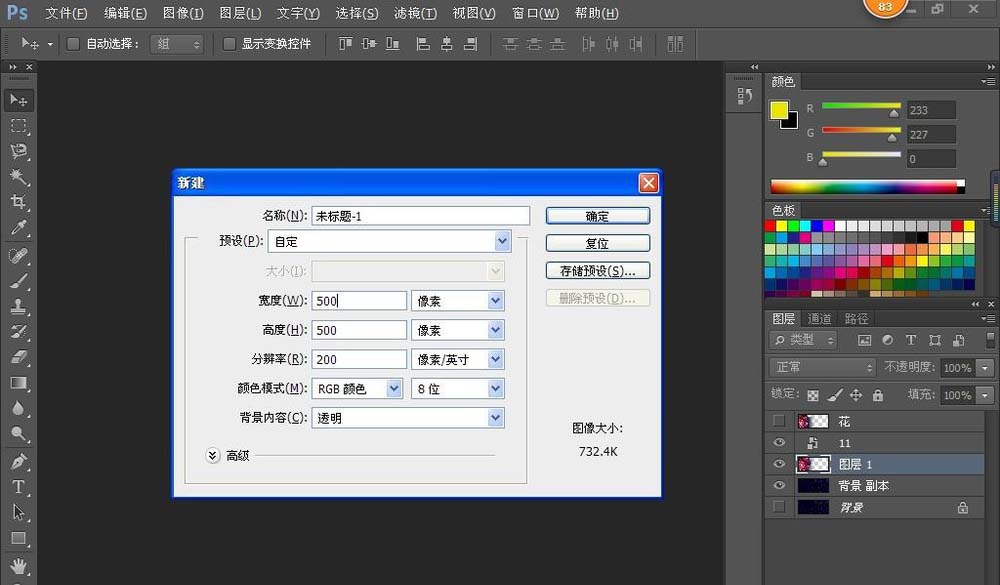Switch to the 通道 tab

[820, 318]
